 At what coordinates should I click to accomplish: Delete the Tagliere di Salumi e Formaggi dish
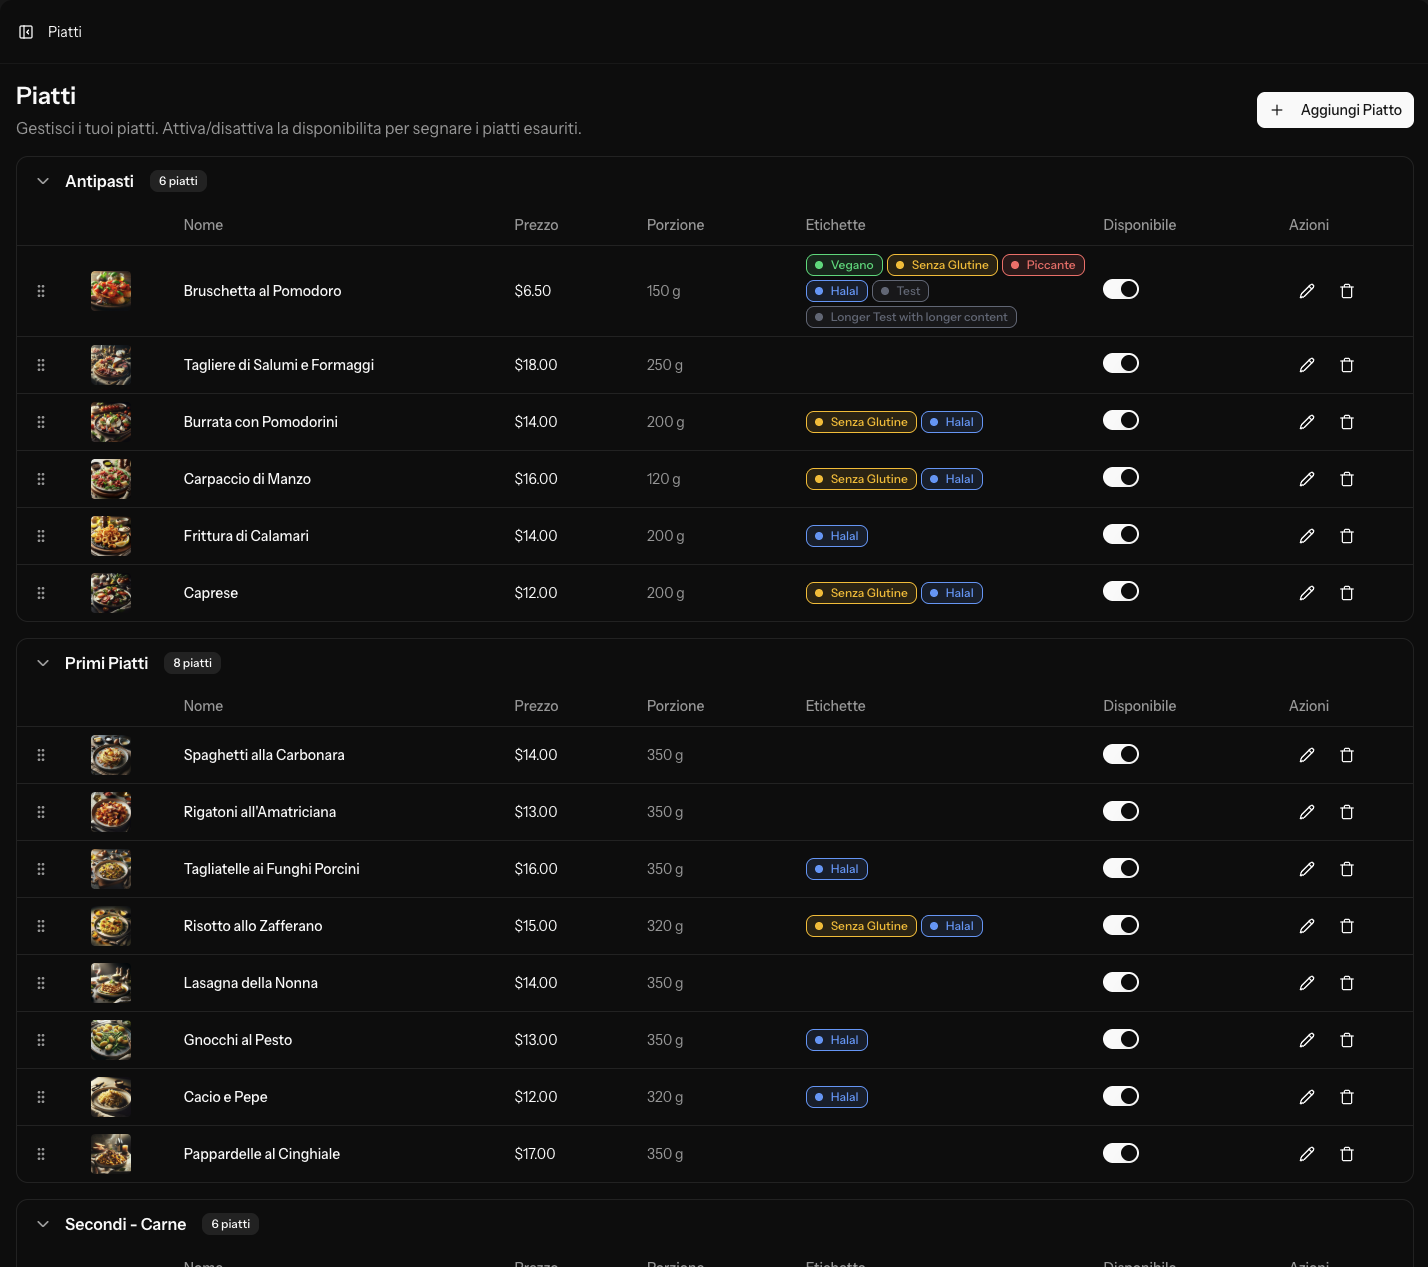[x=1347, y=365]
